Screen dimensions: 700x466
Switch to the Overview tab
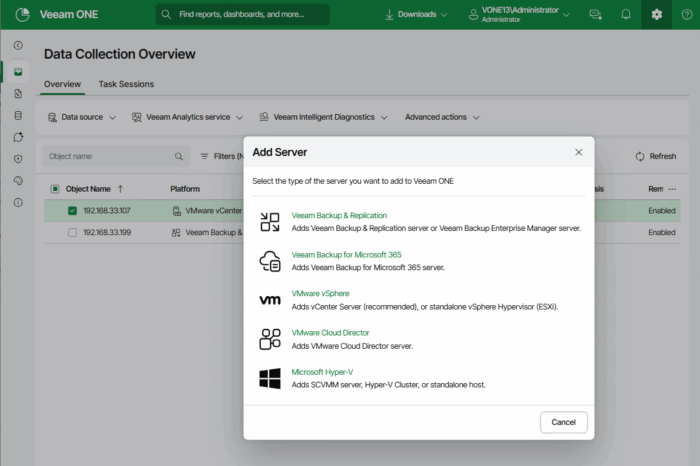click(62, 84)
